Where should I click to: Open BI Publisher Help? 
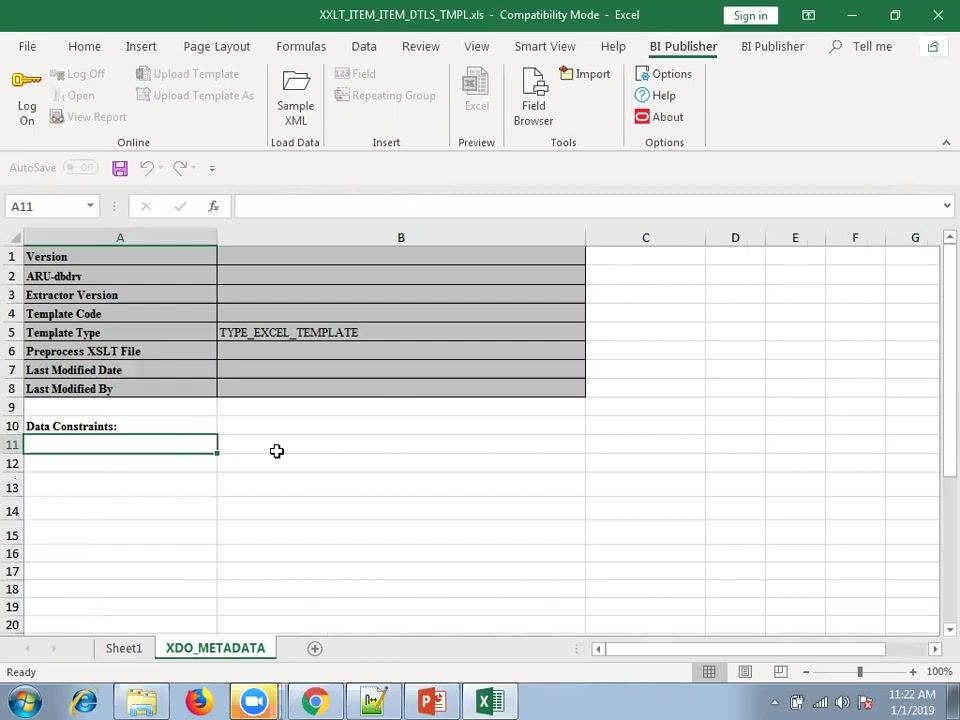(656, 96)
